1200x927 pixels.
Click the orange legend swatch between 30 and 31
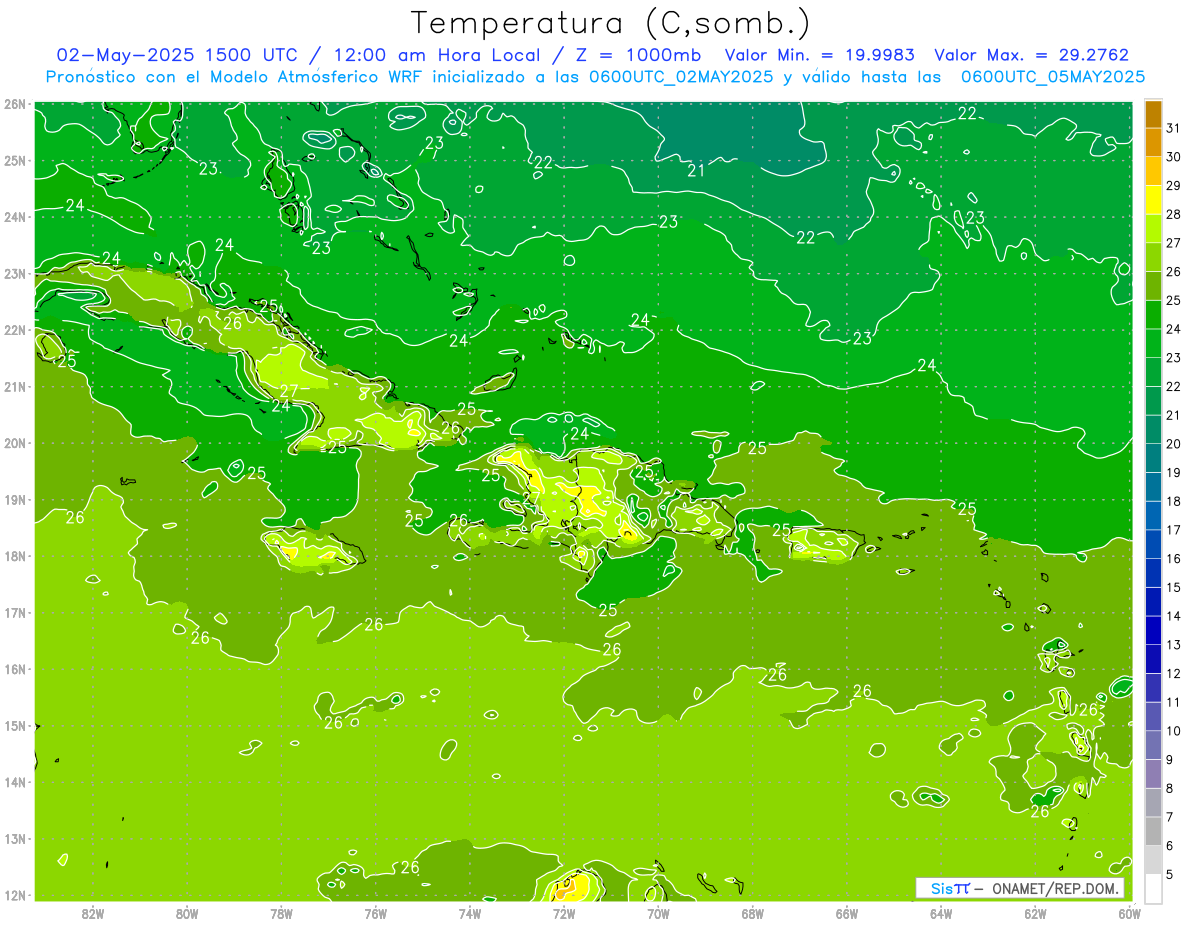(x=1153, y=142)
